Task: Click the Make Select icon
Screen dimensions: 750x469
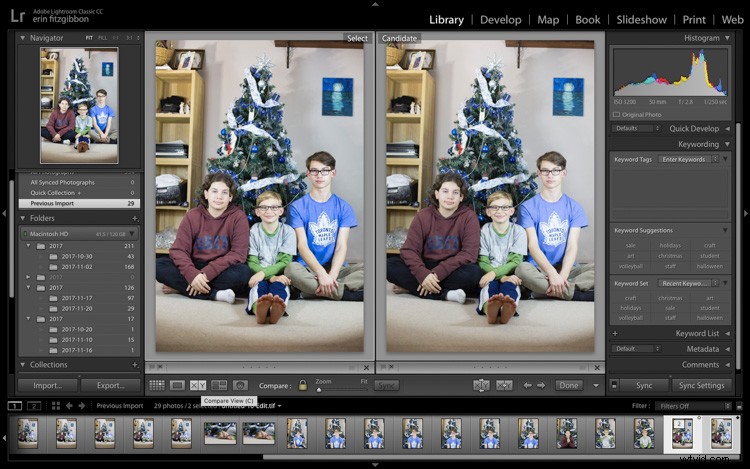Action: coord(504,385)
